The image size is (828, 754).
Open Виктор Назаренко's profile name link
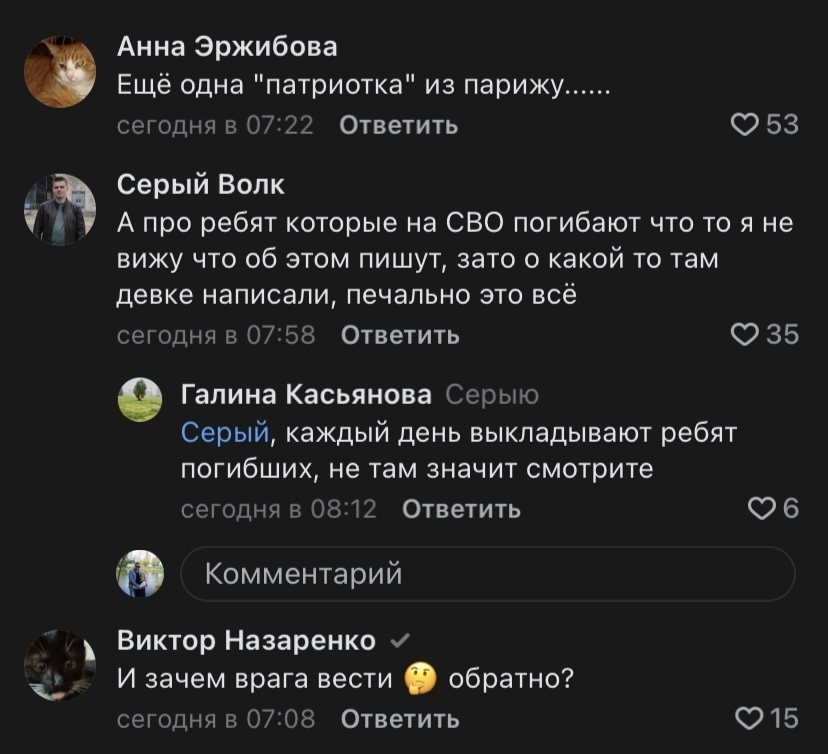[246, 640]
